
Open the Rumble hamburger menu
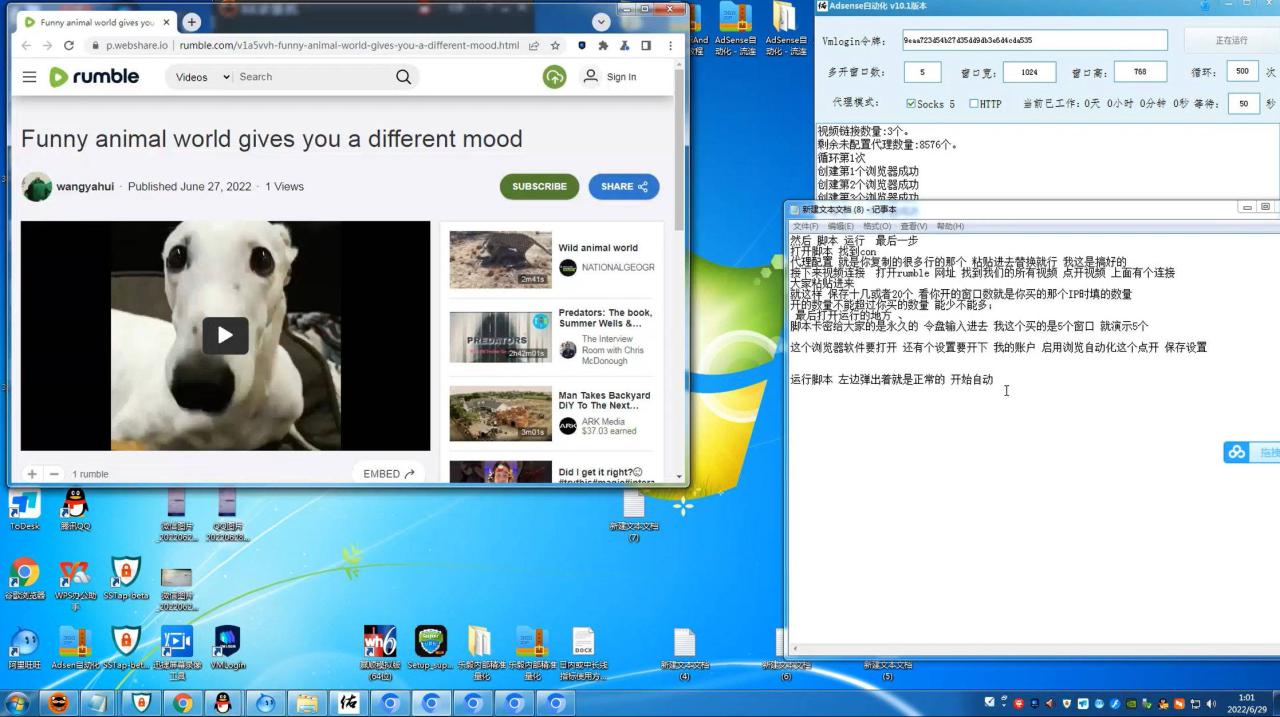point(29,77)
